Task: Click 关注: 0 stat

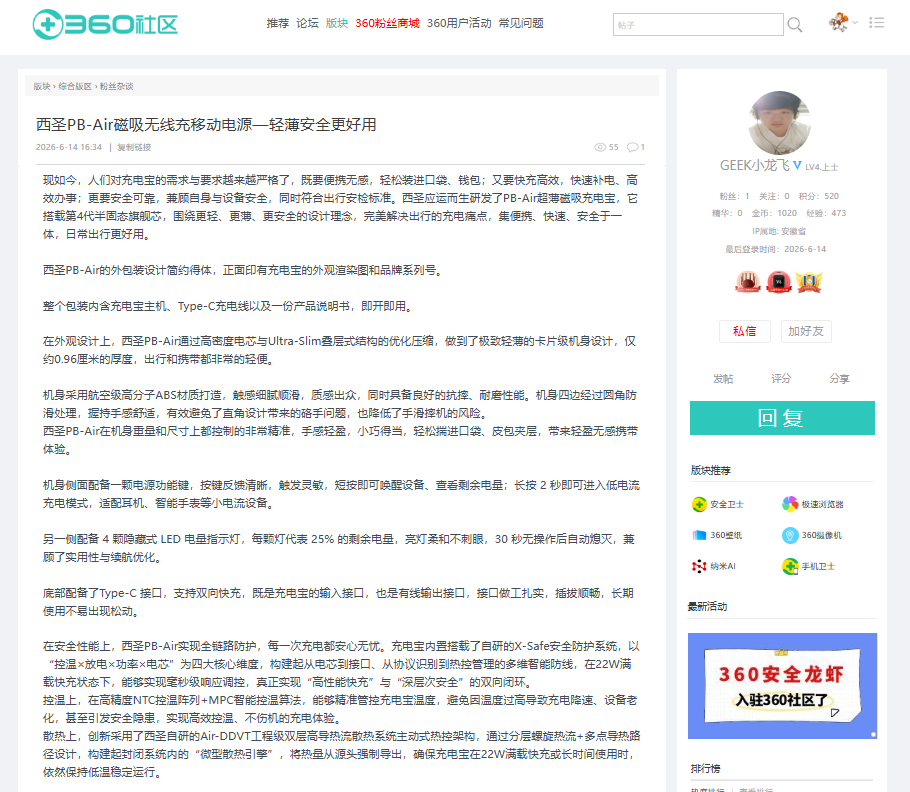Action: 774,196
